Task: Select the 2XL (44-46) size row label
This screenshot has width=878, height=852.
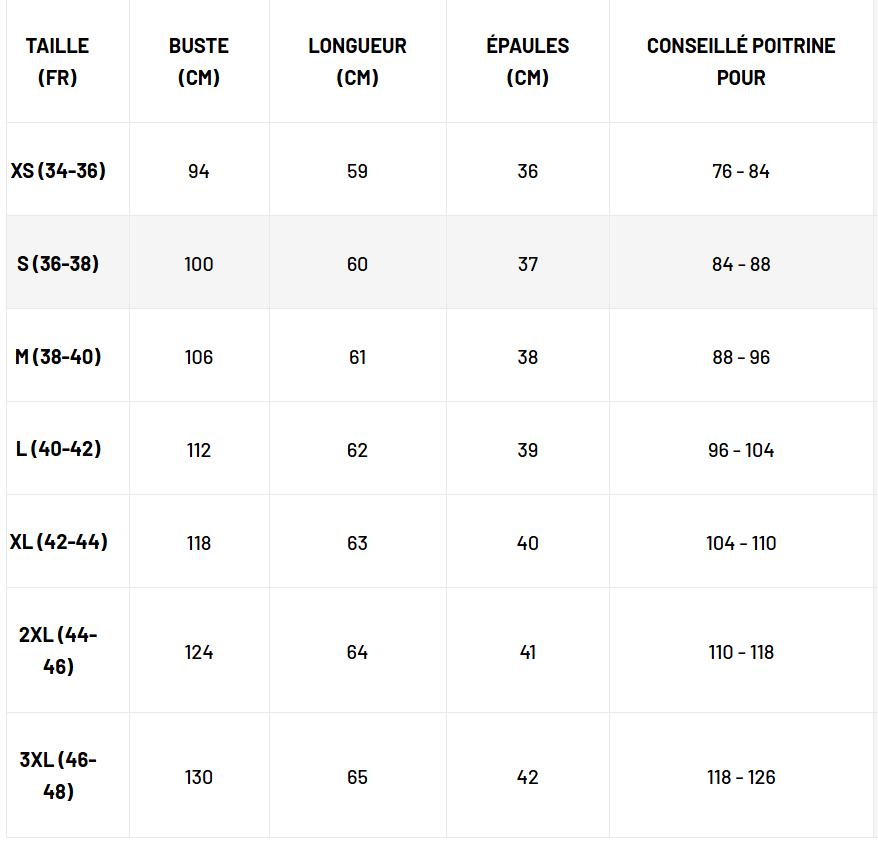Action: (58, 651)
